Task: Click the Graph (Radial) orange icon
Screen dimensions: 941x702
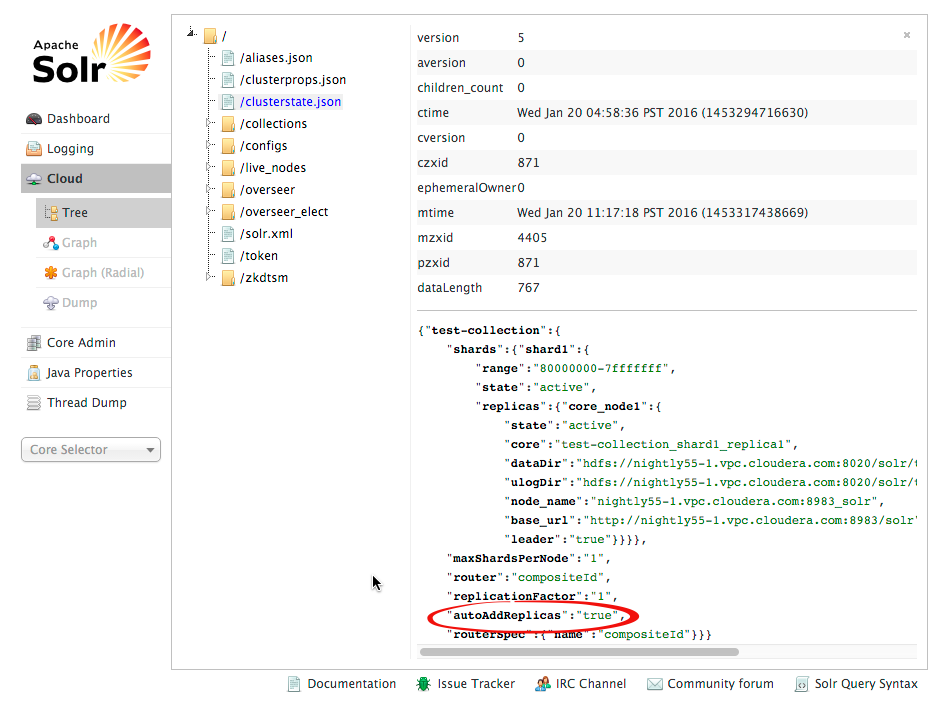Action: click(x=50, y=273)
